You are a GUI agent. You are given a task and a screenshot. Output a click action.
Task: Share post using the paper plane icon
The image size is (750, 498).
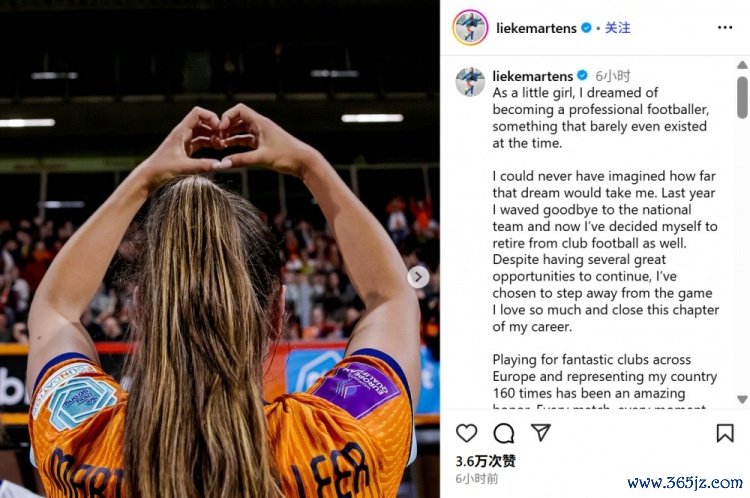tap(541, 432)
